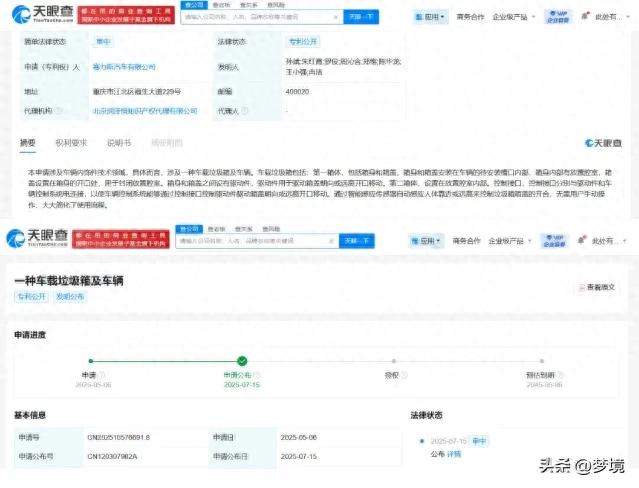Click the 申请 start dot on progress timeline
This screenshot has height=488, width=639.
[91, 361]
